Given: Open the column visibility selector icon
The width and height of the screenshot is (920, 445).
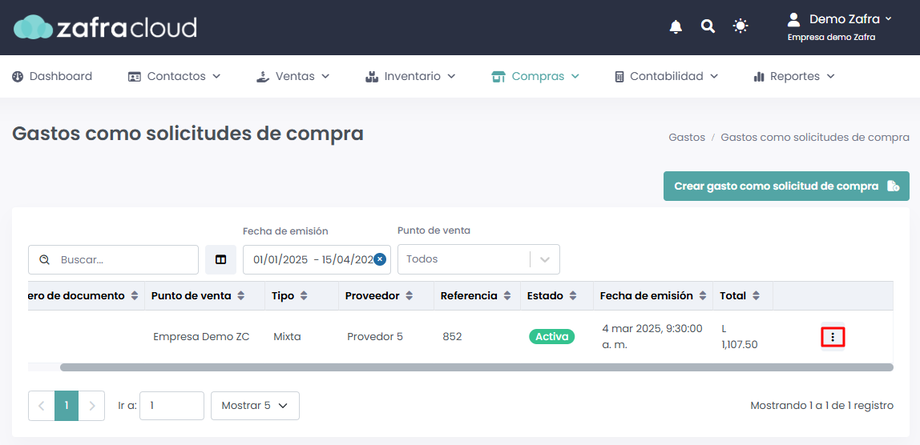Looking at the screenshot, I should [x=221, y=259].
